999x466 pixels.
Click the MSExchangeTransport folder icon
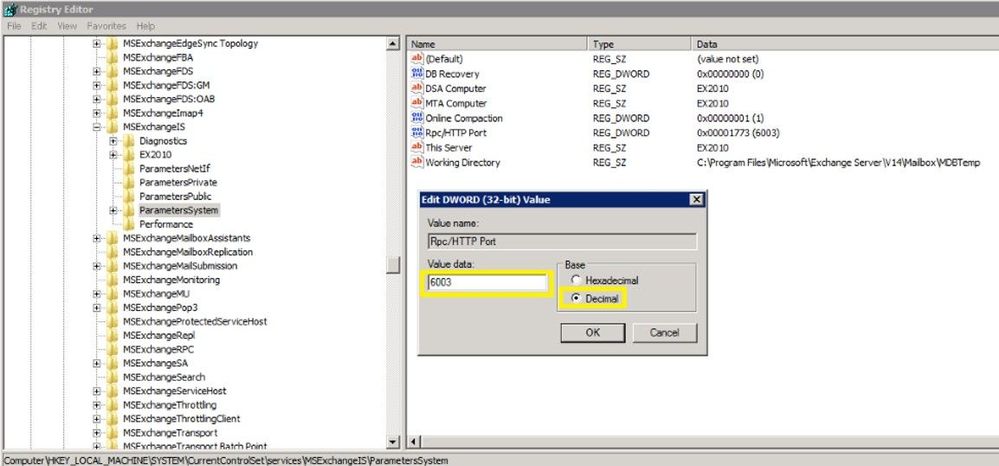(112, 433)
